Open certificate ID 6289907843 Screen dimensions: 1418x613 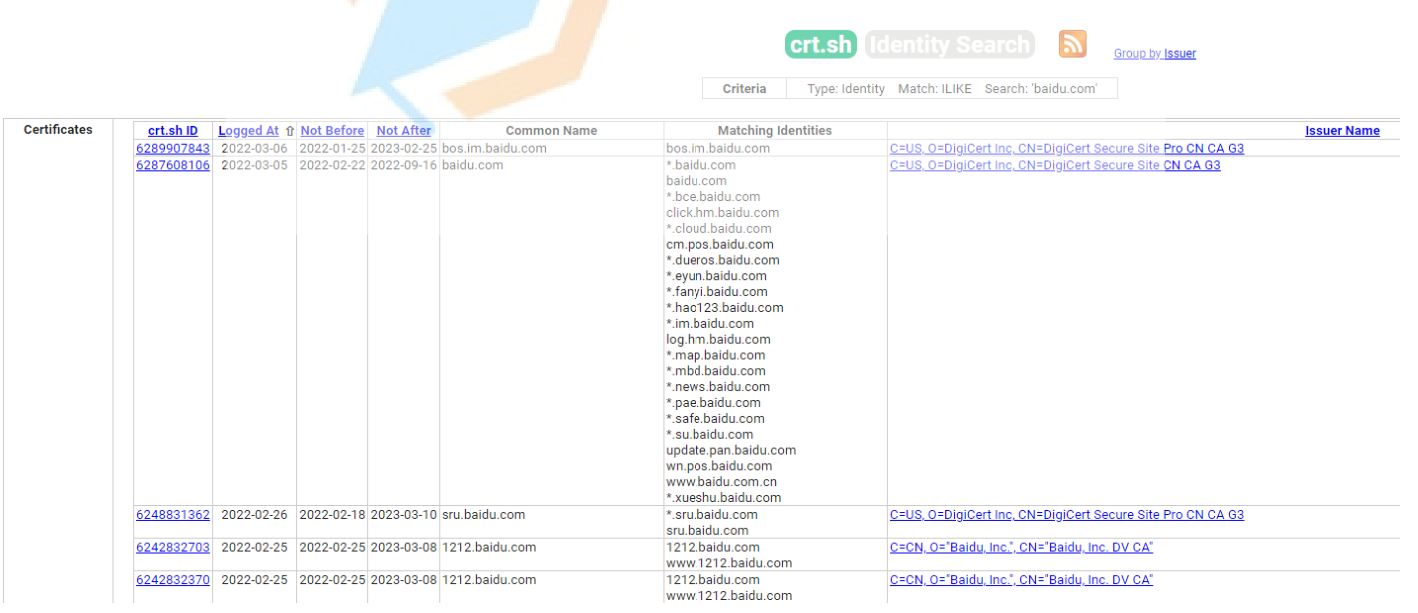pos(173,148)
